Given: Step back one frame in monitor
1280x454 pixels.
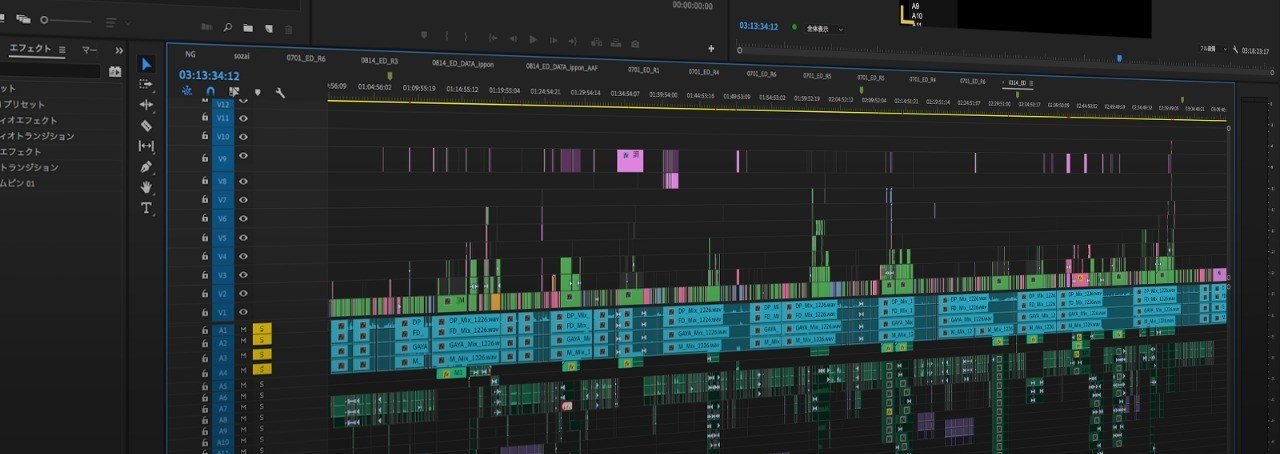Looking at the screenshot, I should click(514, 39).
